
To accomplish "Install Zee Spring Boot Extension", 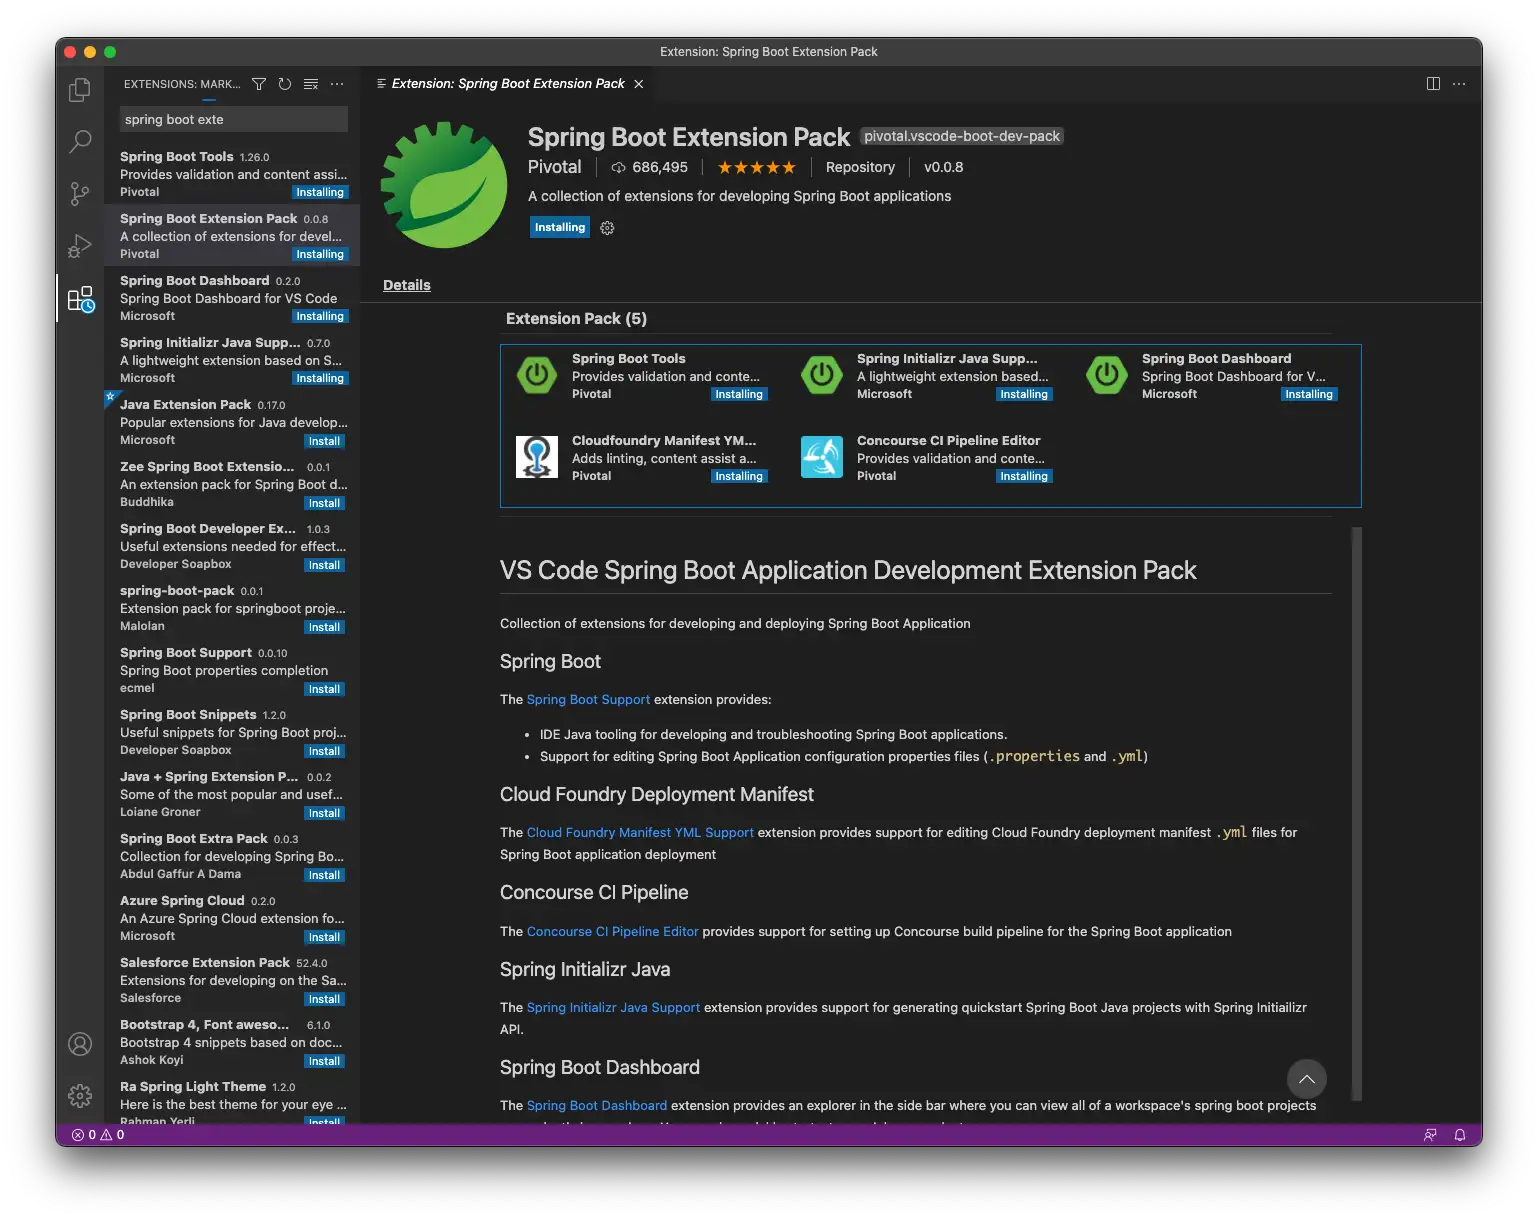I will pos(324,503).
